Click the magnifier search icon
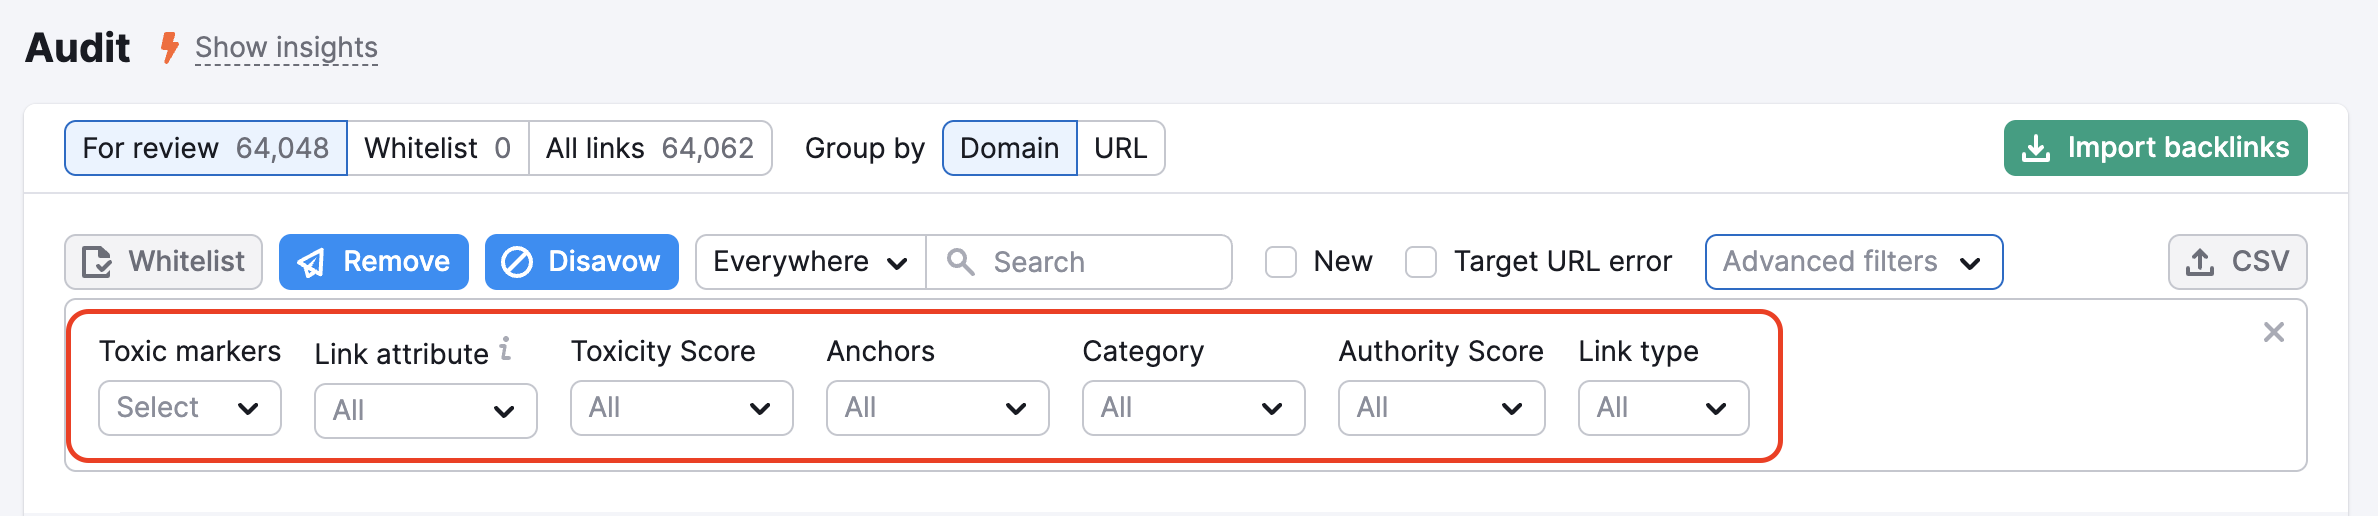 [x=960, y=262]
